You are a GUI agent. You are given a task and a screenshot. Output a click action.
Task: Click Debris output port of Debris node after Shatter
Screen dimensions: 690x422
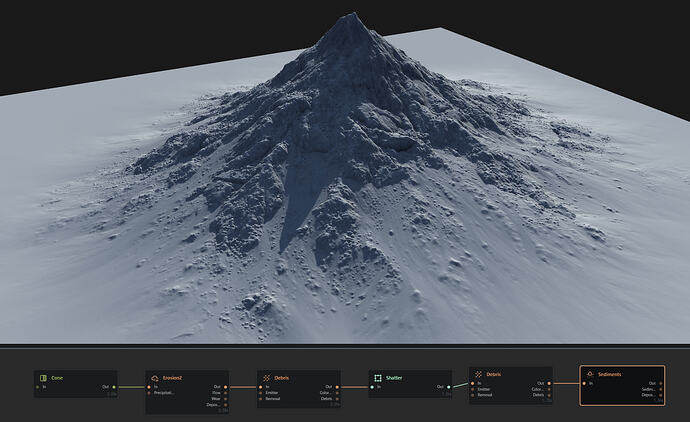click(x=549, y=395)
